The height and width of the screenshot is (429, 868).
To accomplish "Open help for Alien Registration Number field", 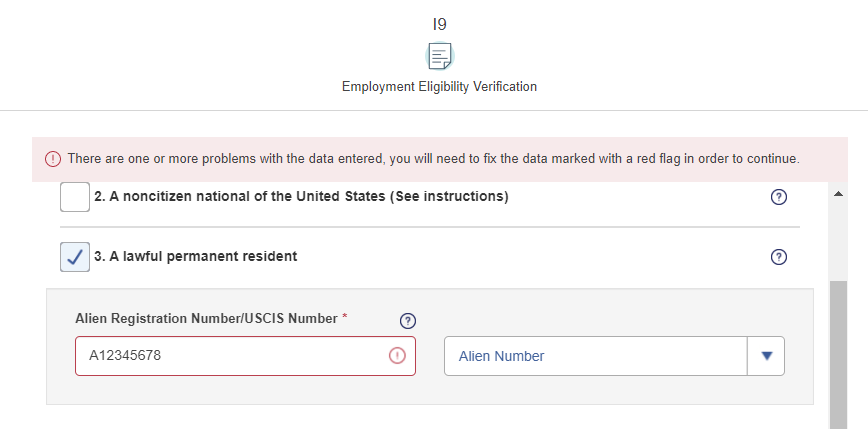I will 407,321.
